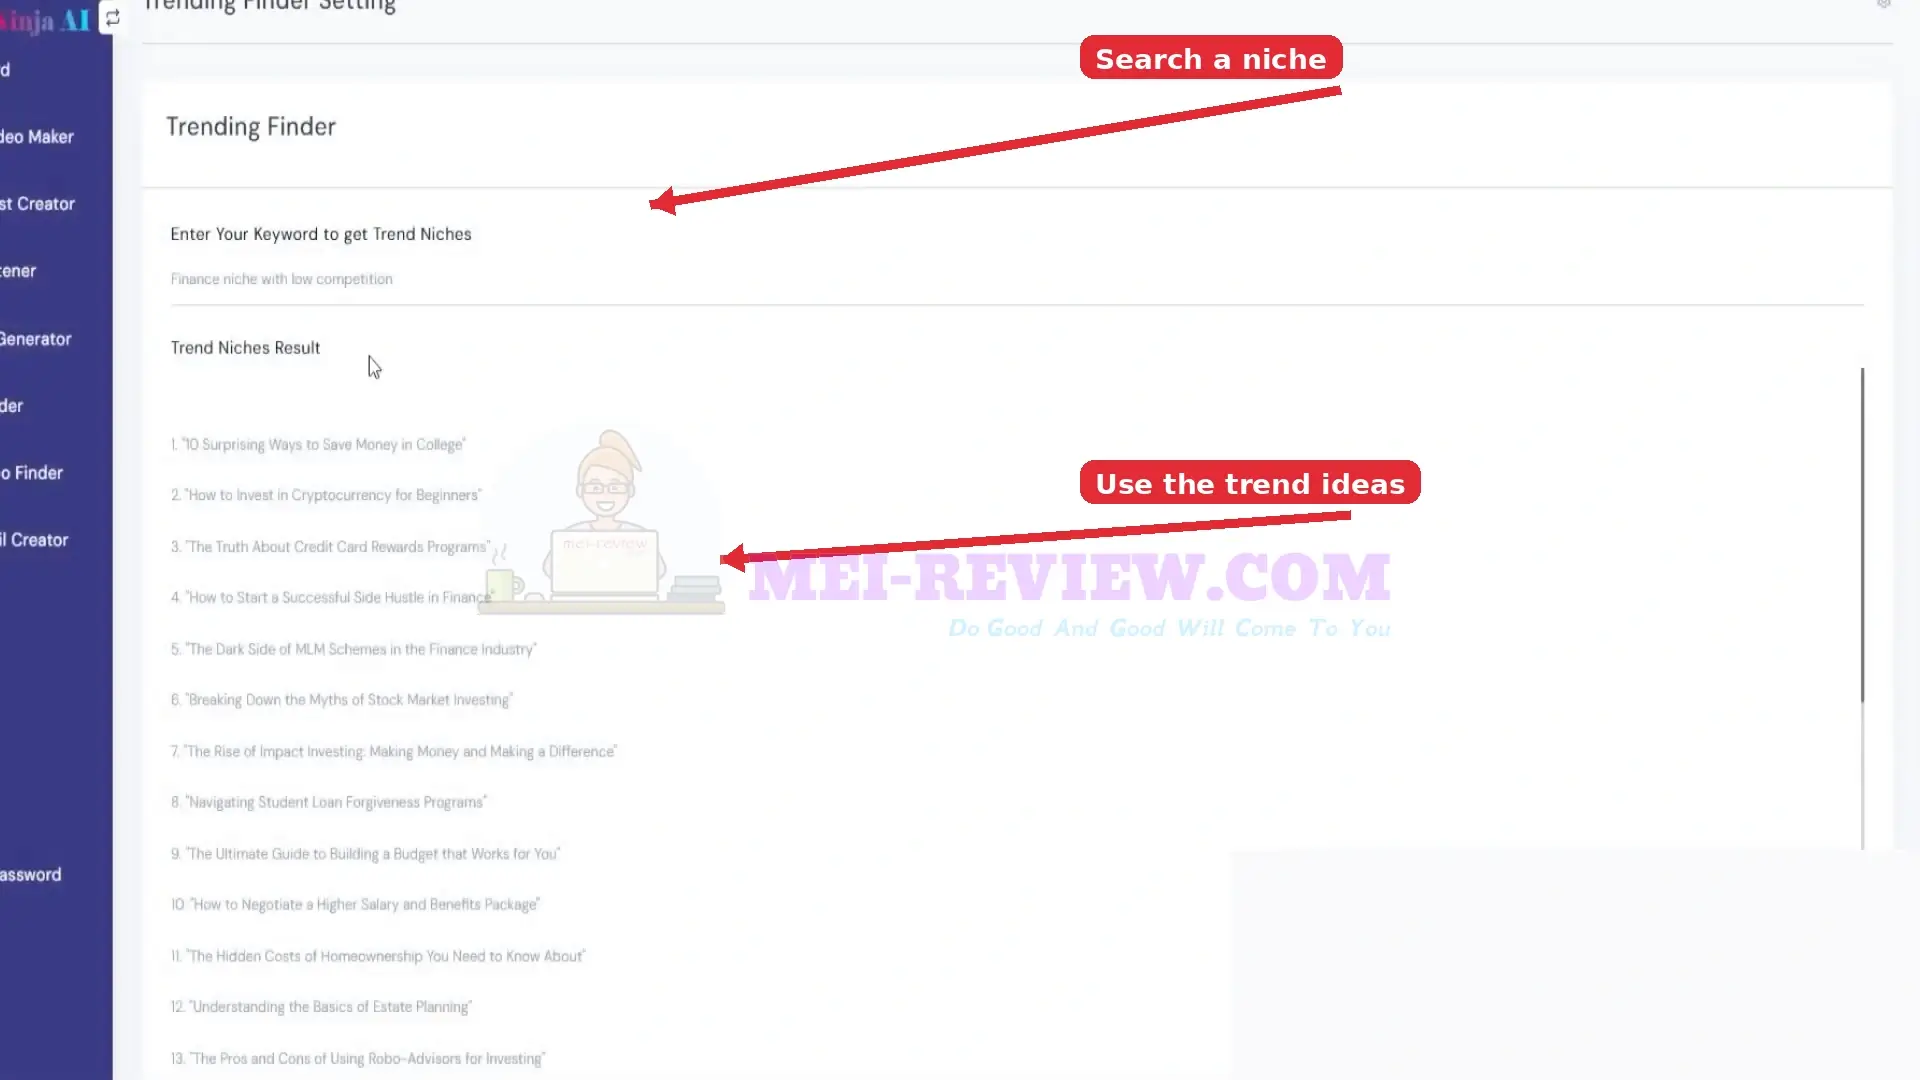Select the Generator sidebar item
1920x1080 pixels.
36,339
